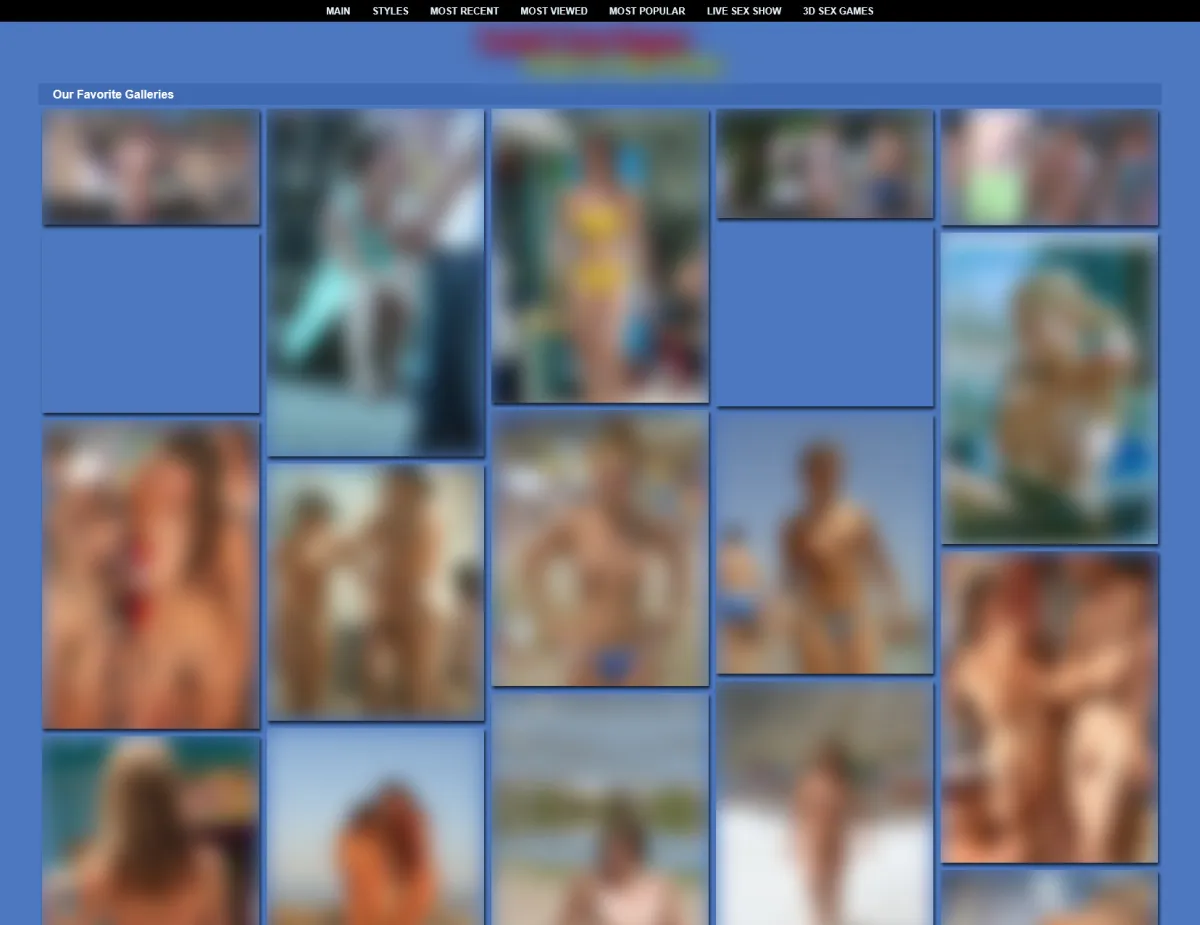Open the MOST POPULAR page
This screenshot has height=925, width=1200.
click(x=647, y=11)
